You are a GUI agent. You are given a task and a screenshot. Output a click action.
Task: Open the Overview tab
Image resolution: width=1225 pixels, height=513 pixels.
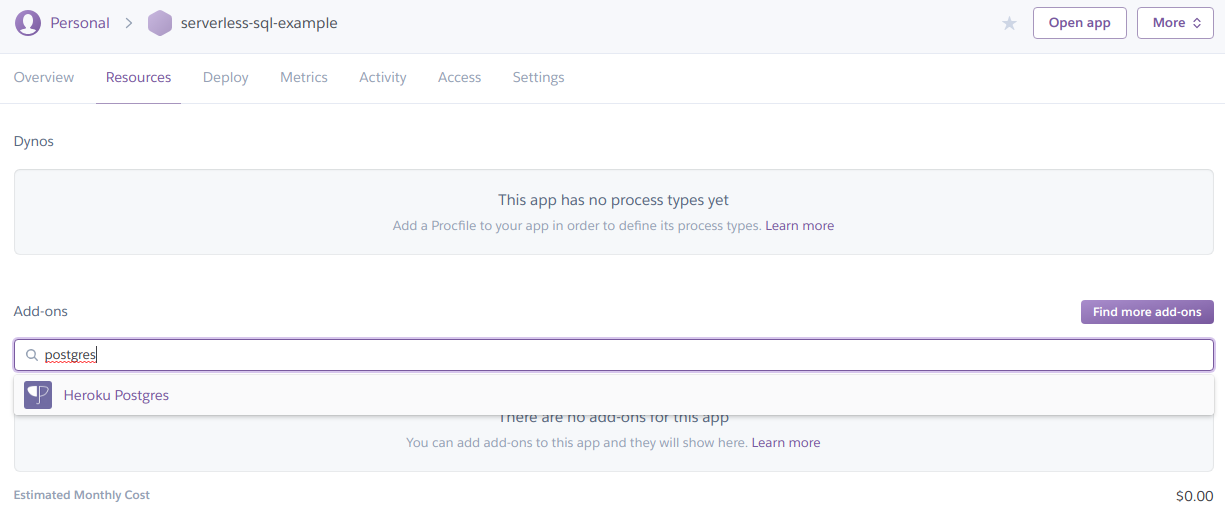[x=44, y=77]
